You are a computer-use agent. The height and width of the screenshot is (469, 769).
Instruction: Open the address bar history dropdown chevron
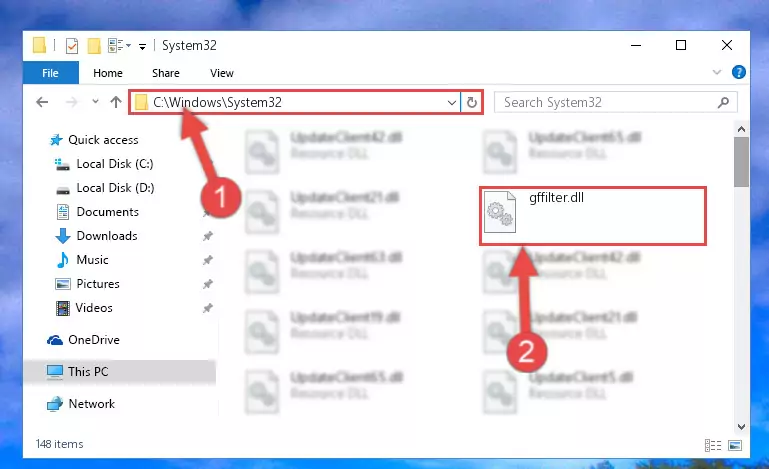(x=452, y=103)
